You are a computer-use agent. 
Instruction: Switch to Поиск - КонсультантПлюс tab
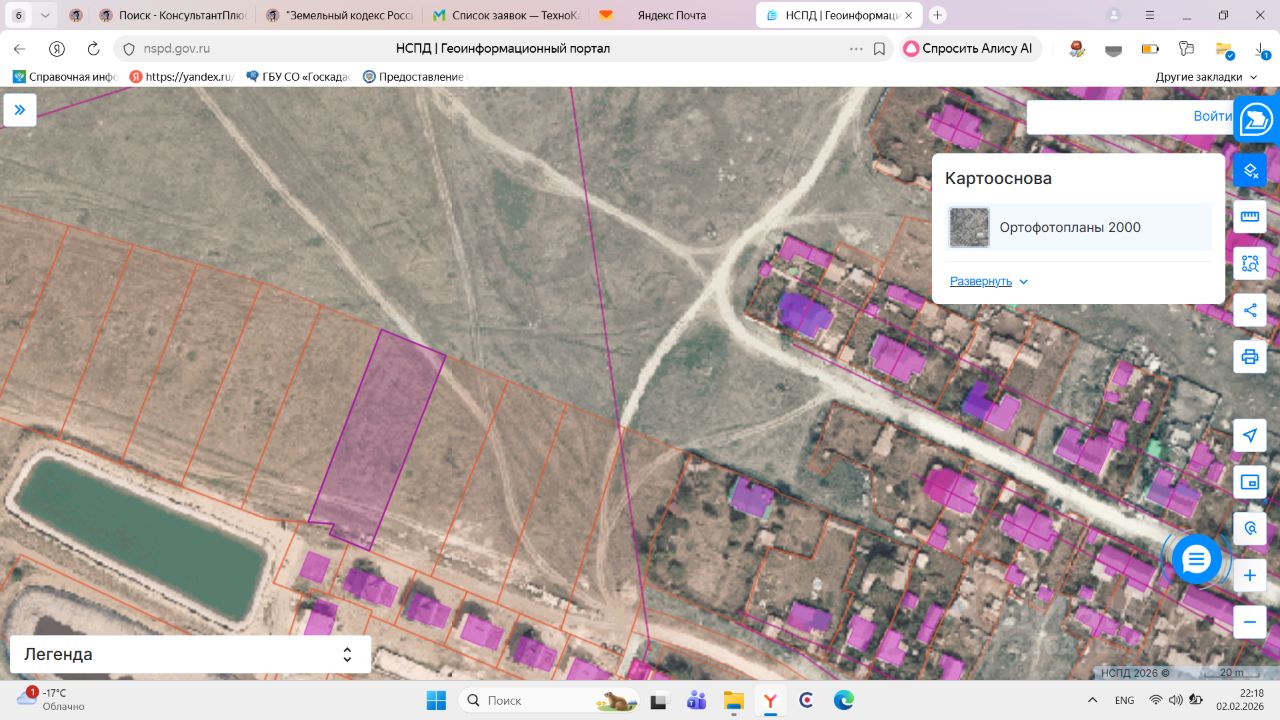(175, 15)
